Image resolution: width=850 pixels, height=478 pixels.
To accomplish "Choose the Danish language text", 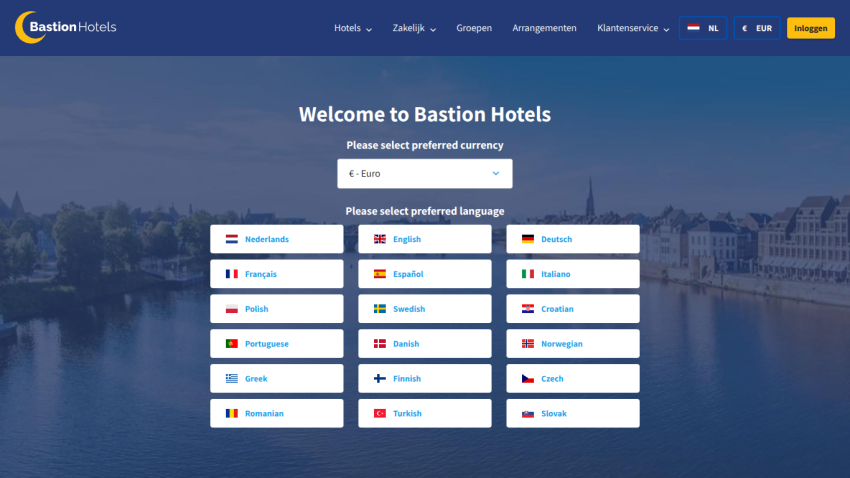I will click(406, 344).
